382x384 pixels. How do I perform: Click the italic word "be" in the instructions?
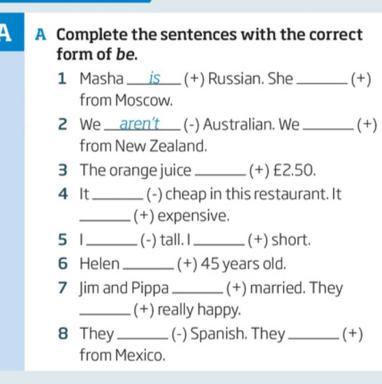[x=125, y=54]
